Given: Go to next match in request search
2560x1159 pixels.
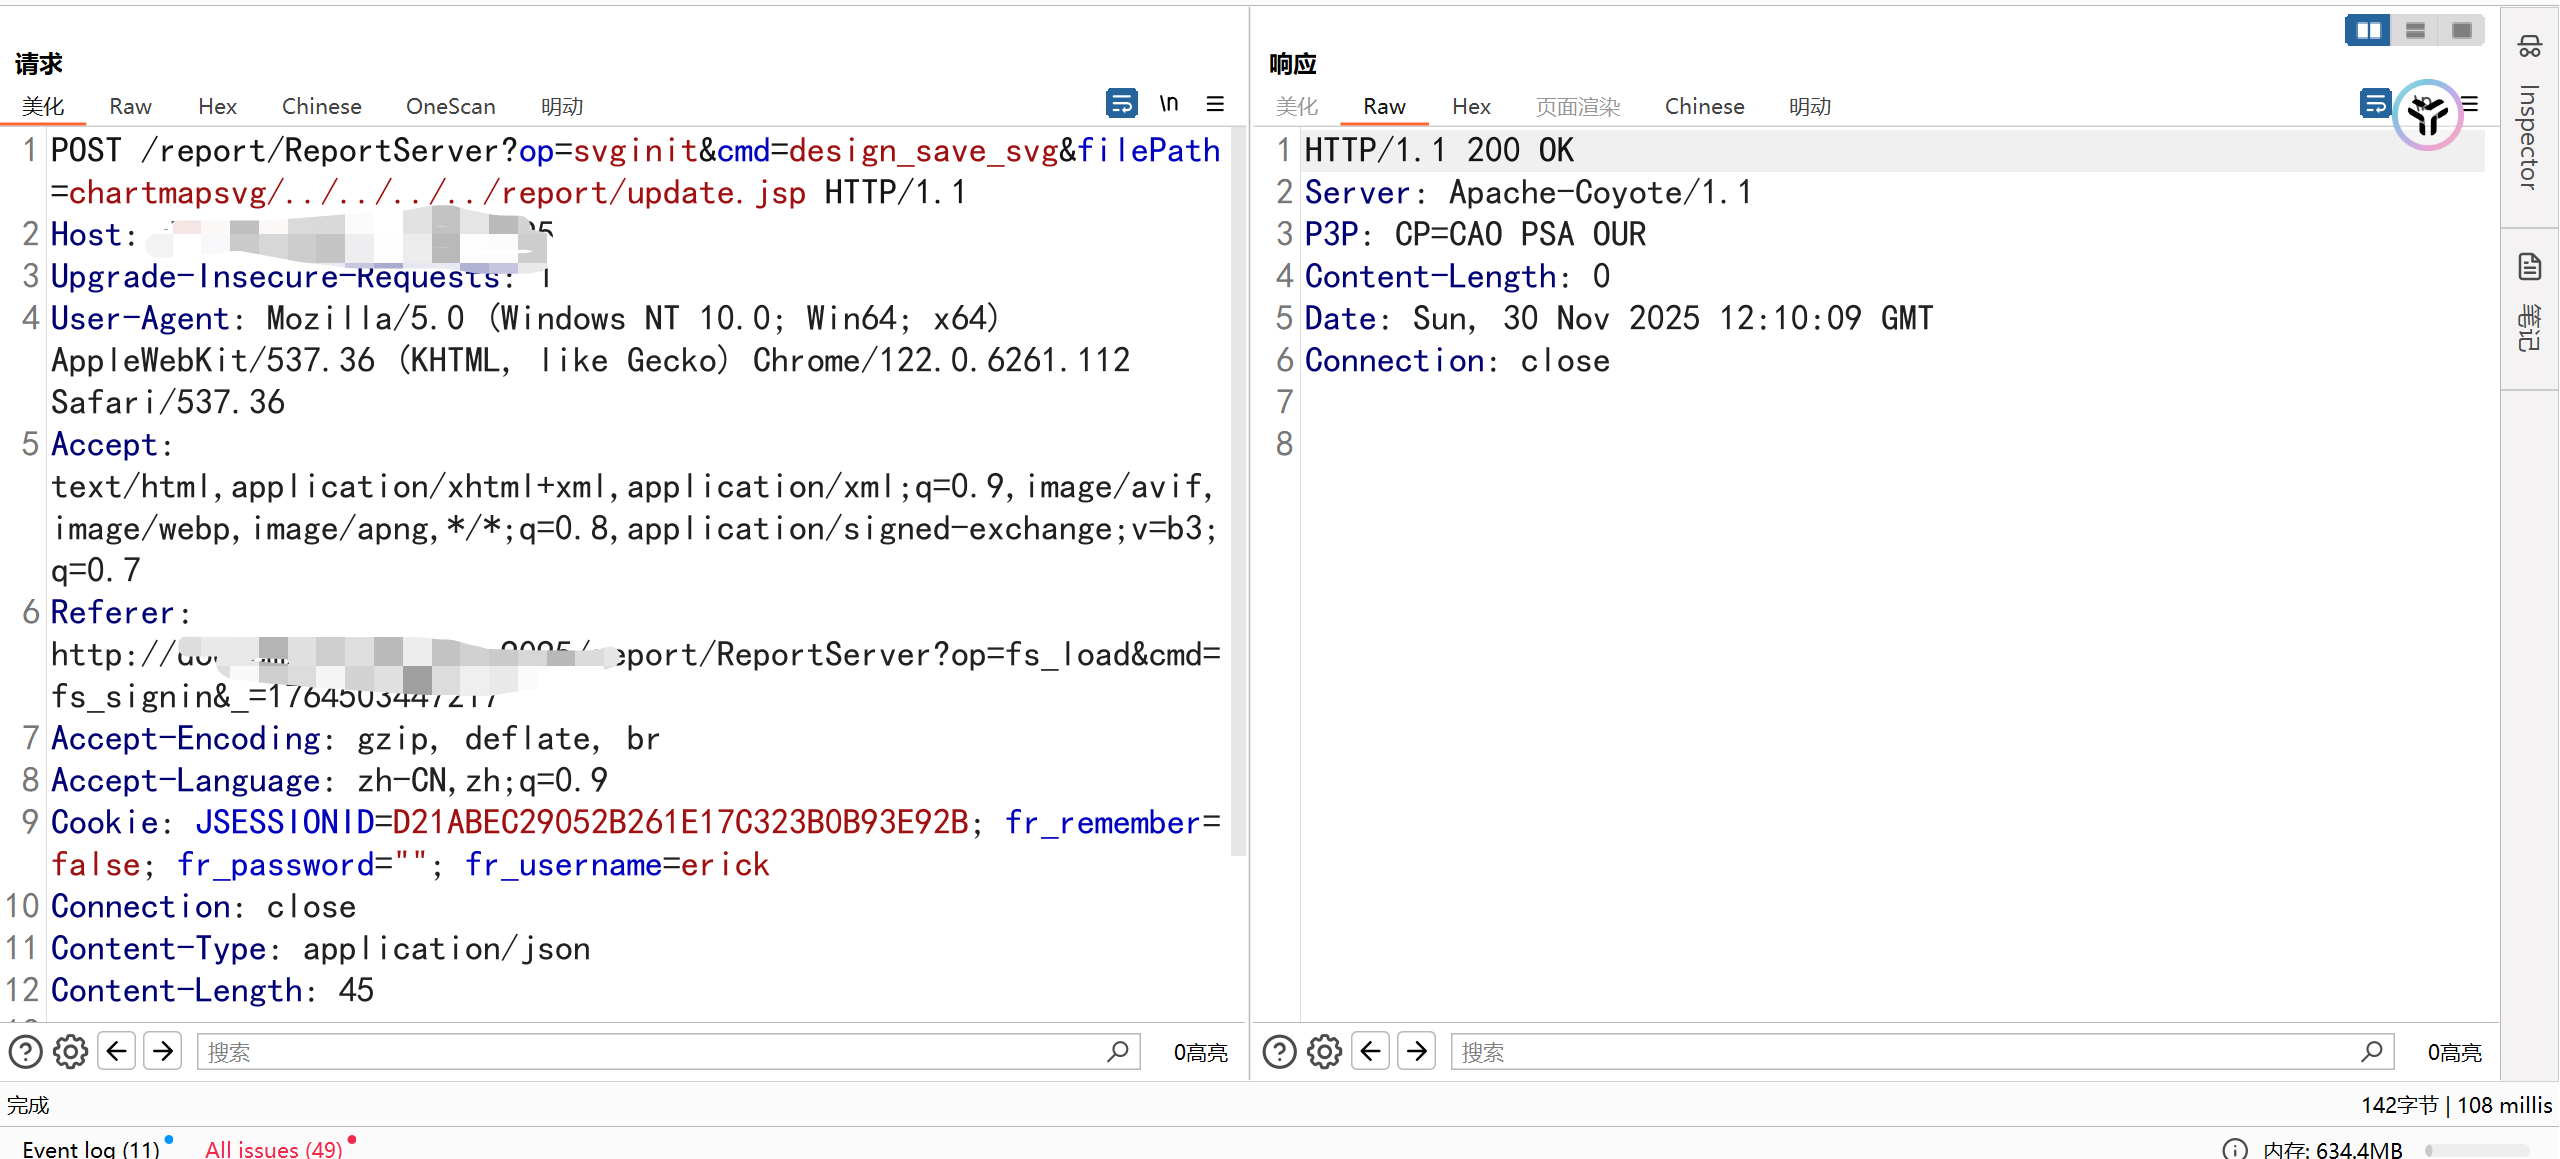Looking at the screenshot, I should [163, 1051].
